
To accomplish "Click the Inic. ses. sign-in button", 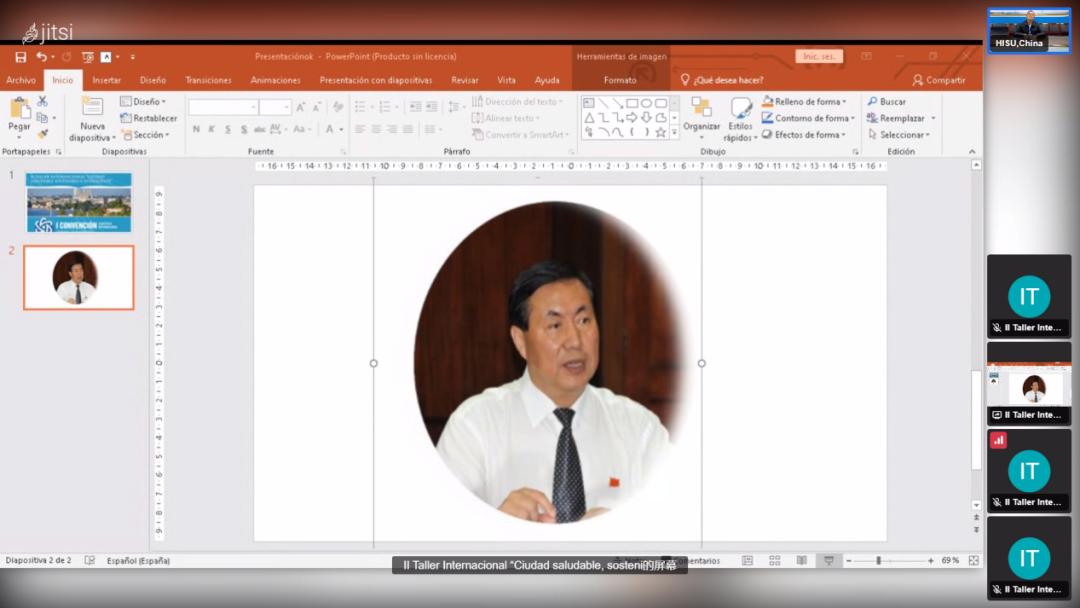I will [x=819, y=56].
